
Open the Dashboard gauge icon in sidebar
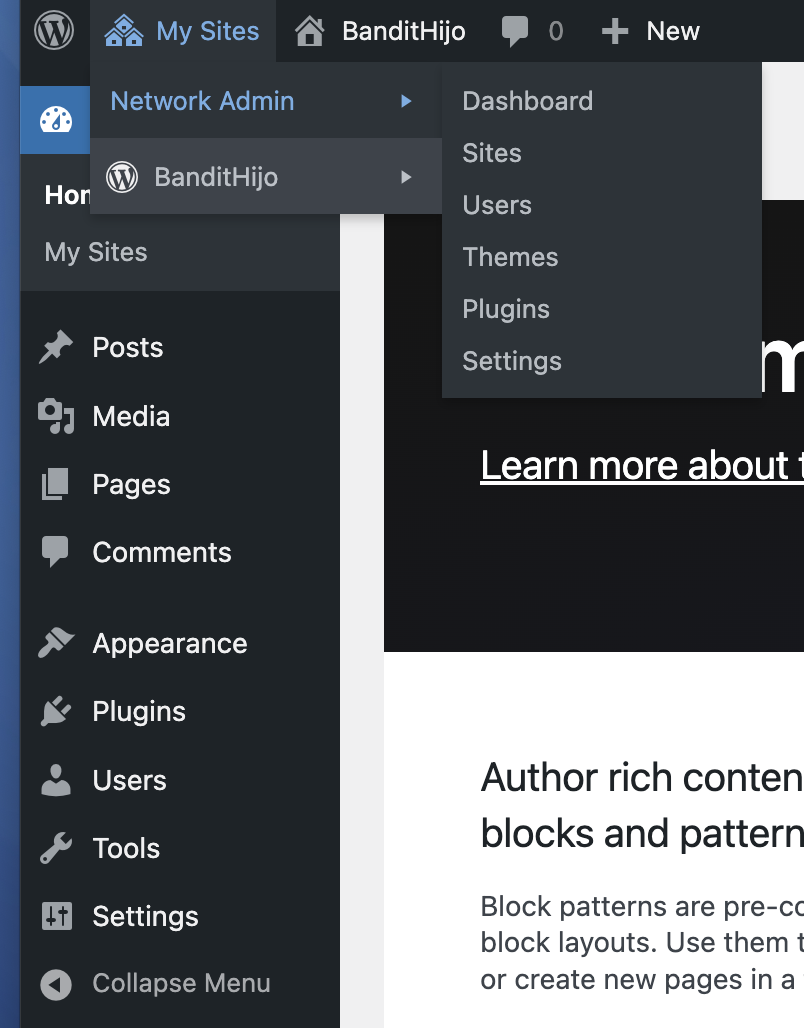click(56, 121)
